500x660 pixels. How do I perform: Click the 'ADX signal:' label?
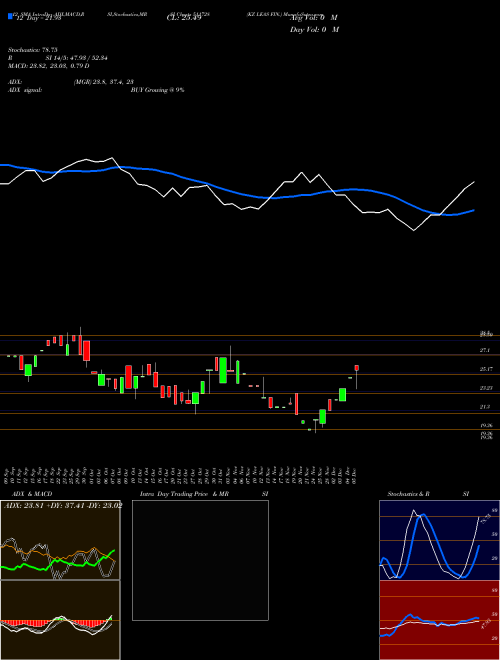click(25, 90)
